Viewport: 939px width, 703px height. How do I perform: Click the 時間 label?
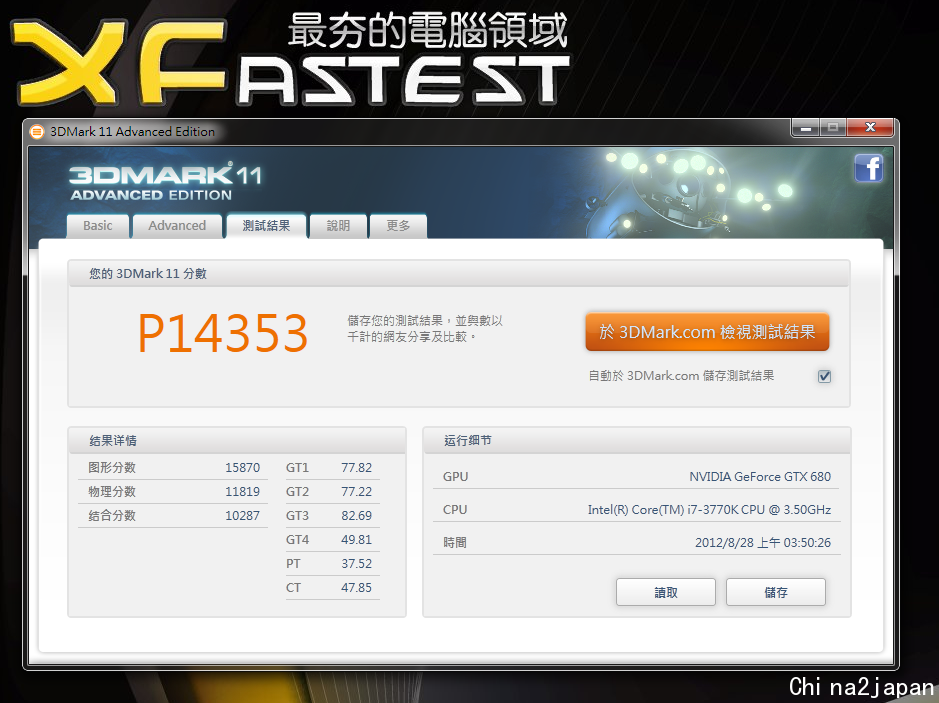[455, 543]
